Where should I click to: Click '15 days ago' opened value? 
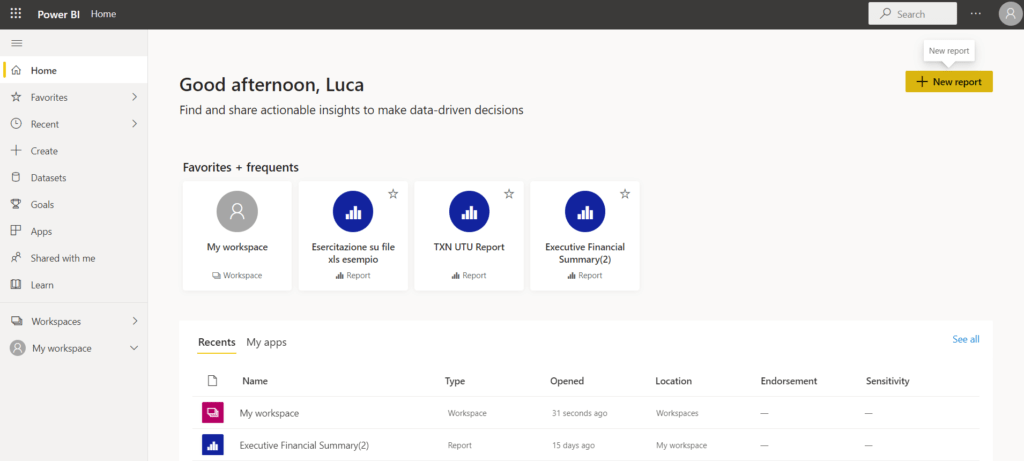[x=573, y=445]
